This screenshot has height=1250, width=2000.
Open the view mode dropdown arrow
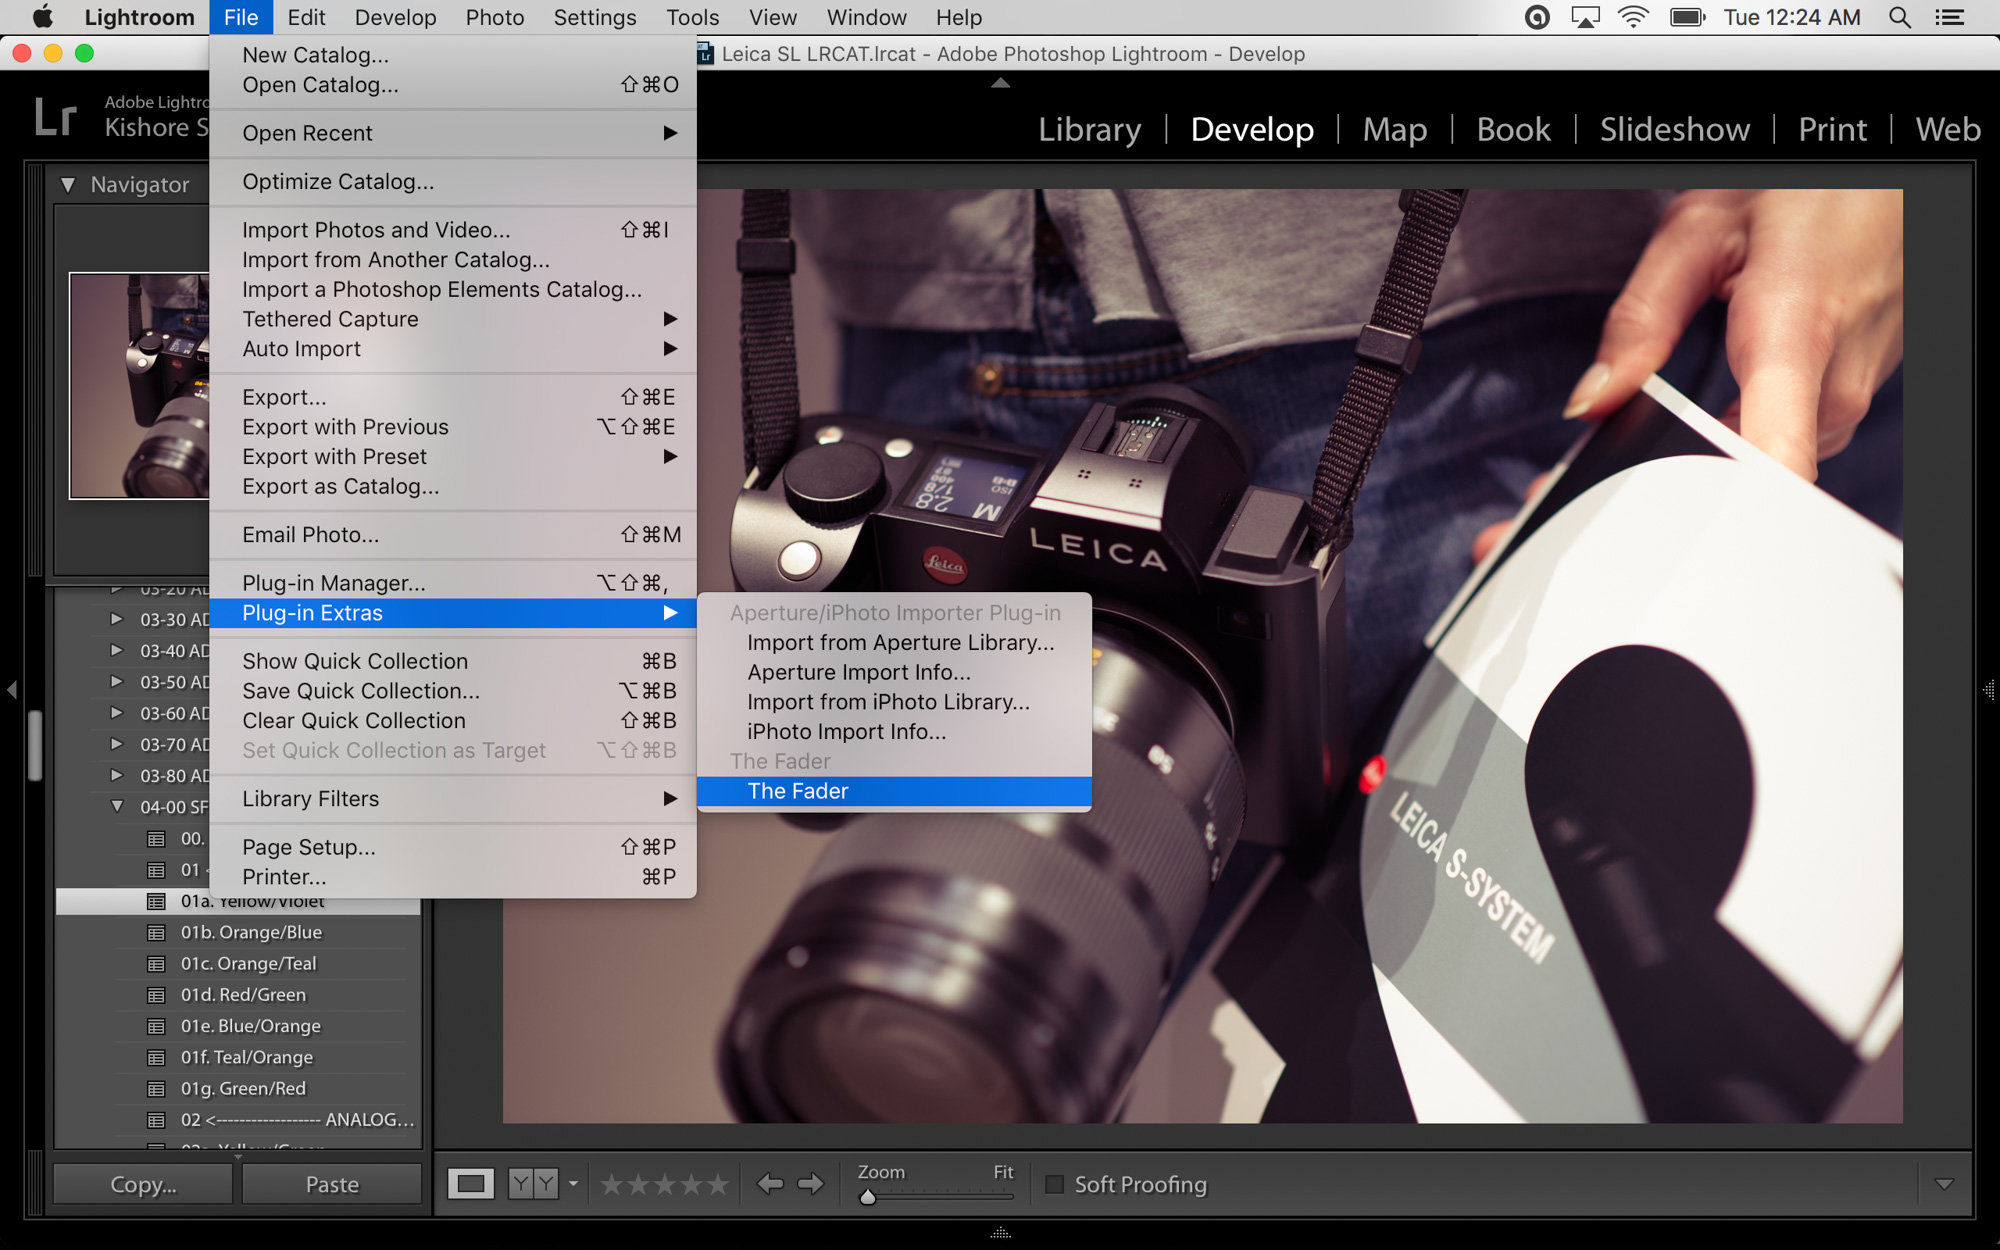572,1183
